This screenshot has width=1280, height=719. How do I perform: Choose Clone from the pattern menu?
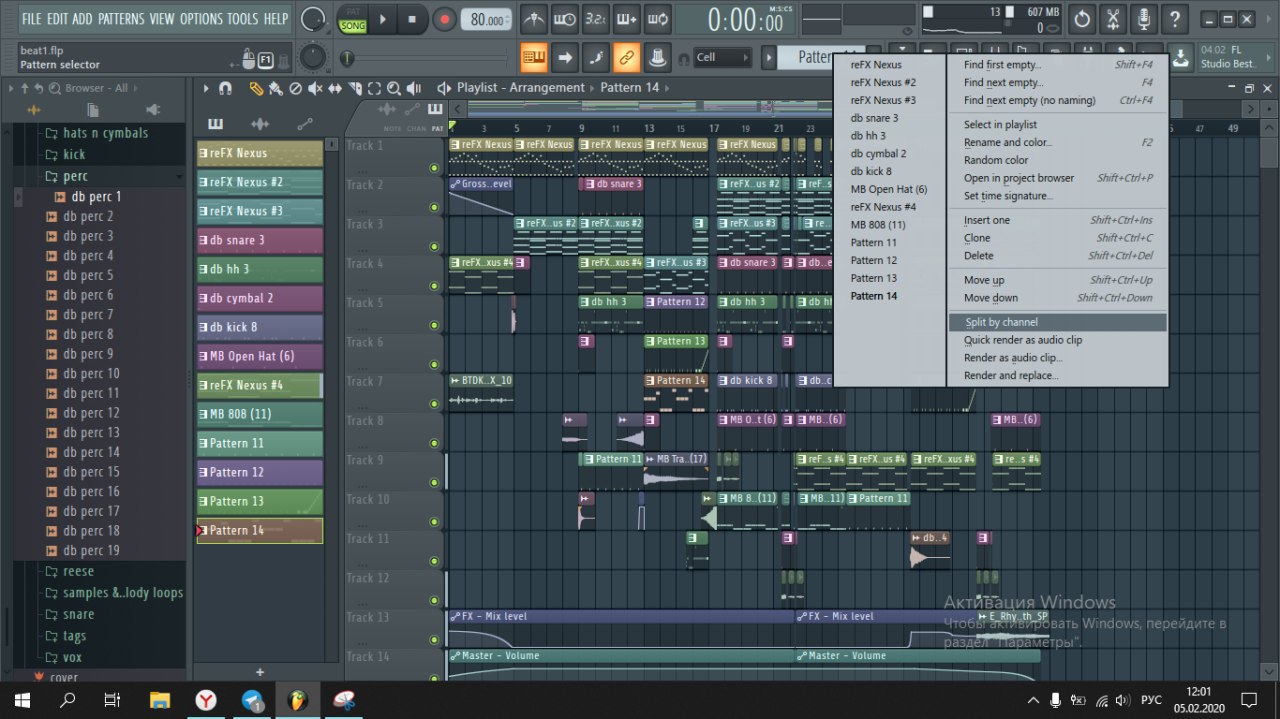[1057, 238]
